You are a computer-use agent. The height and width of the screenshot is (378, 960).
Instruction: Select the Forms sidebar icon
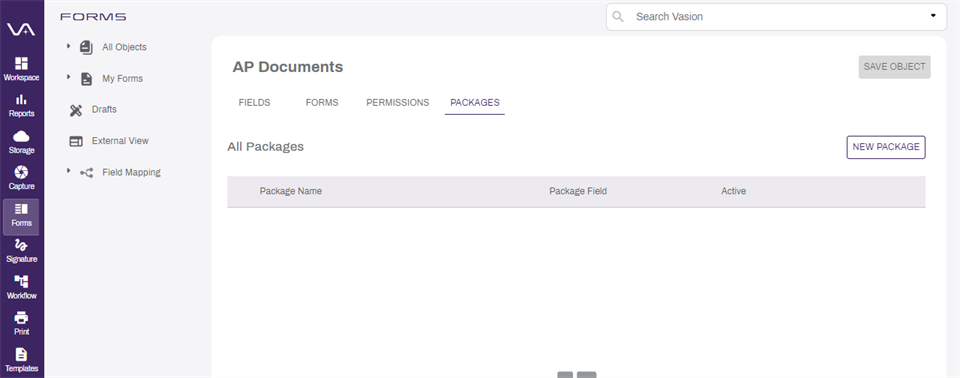[21, 217]
